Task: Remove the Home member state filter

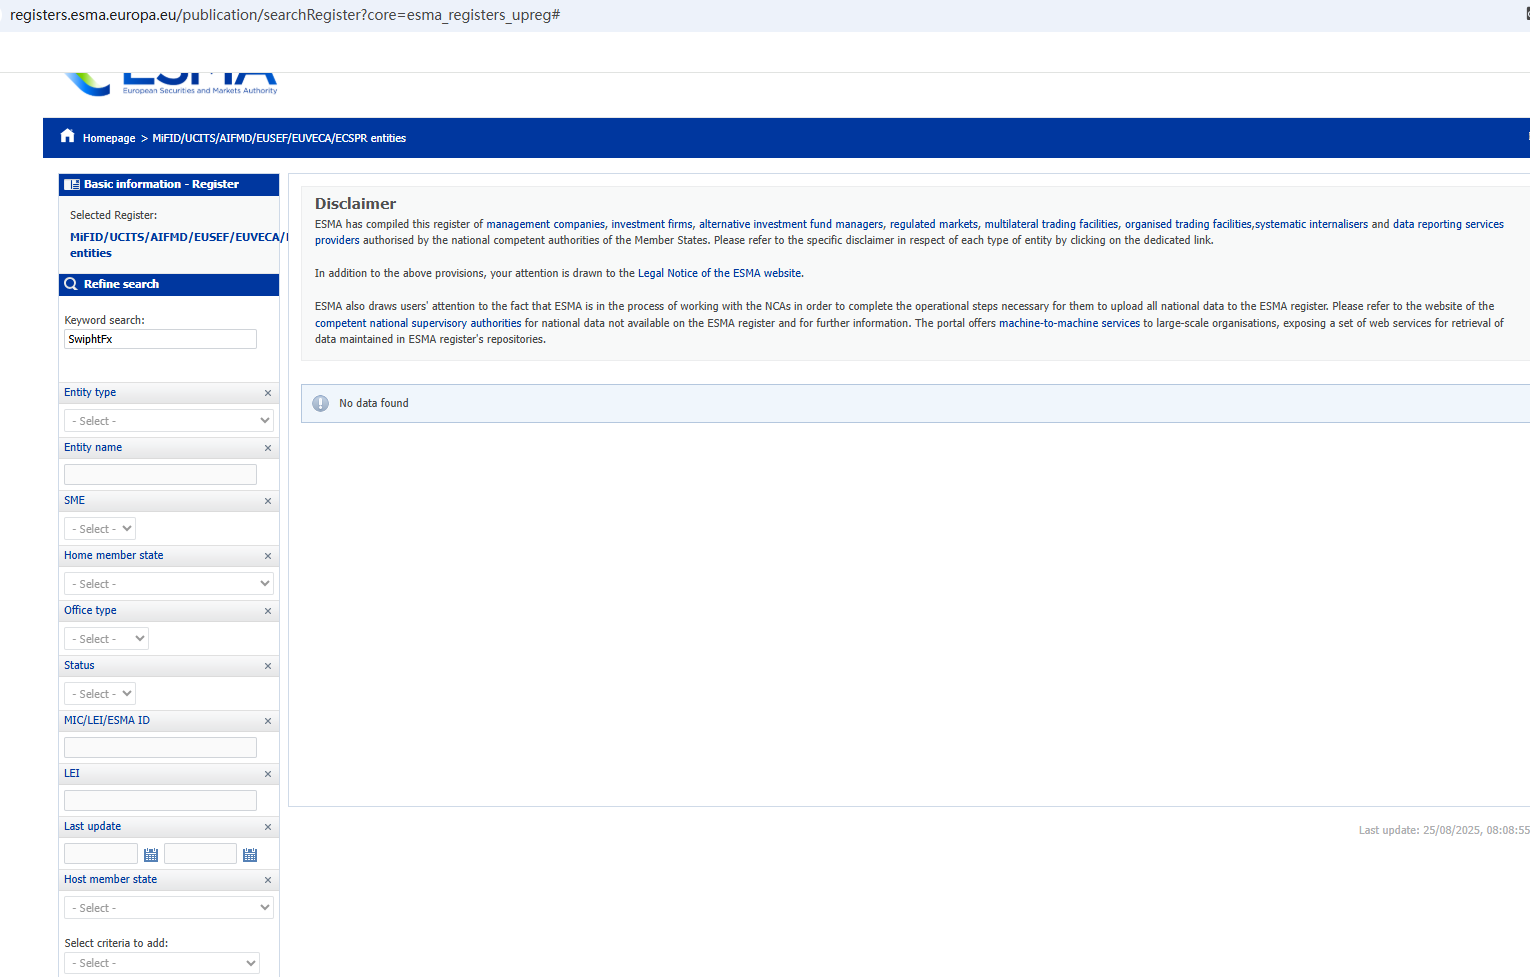Action: 268,556
